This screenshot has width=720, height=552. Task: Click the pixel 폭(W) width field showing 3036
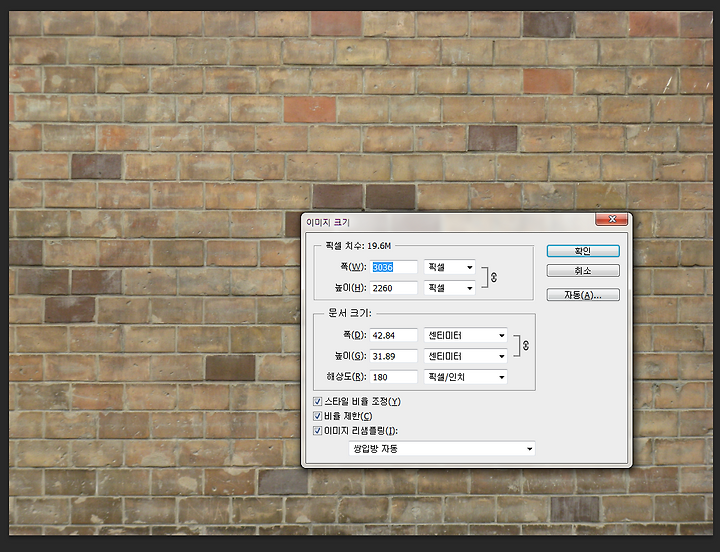(x=394, y=267)
